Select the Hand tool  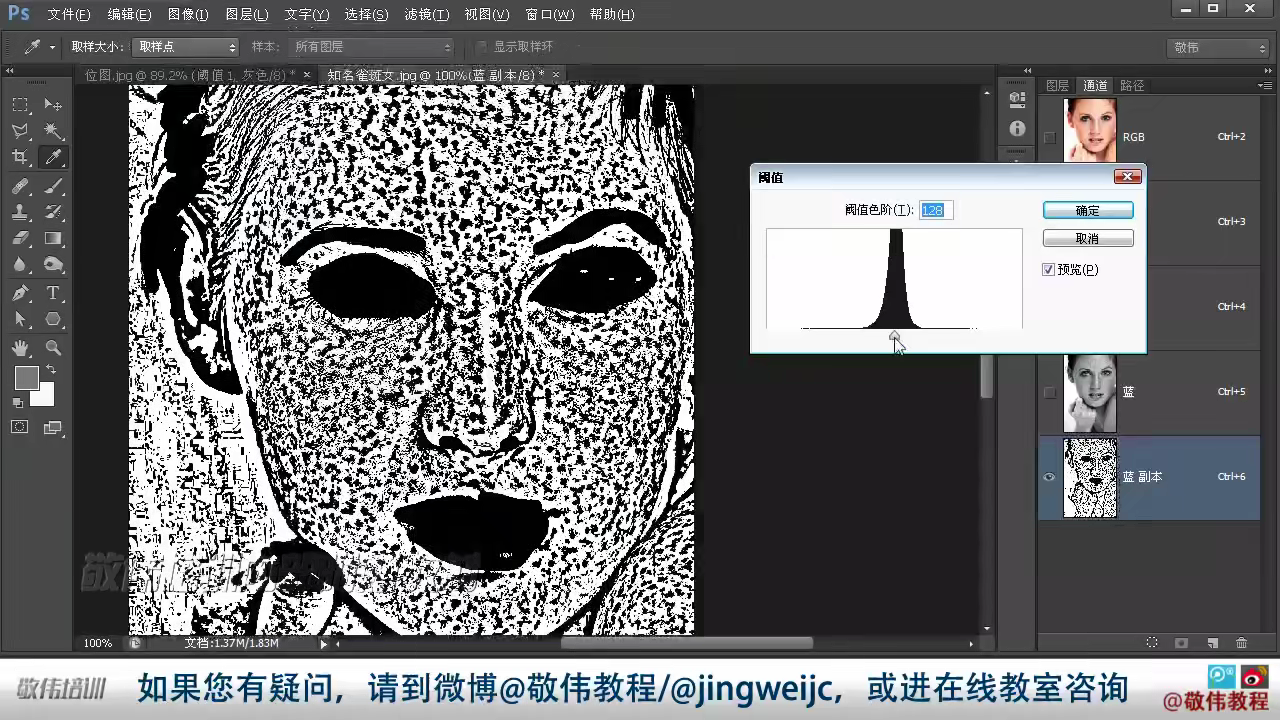tap(20, 348)
